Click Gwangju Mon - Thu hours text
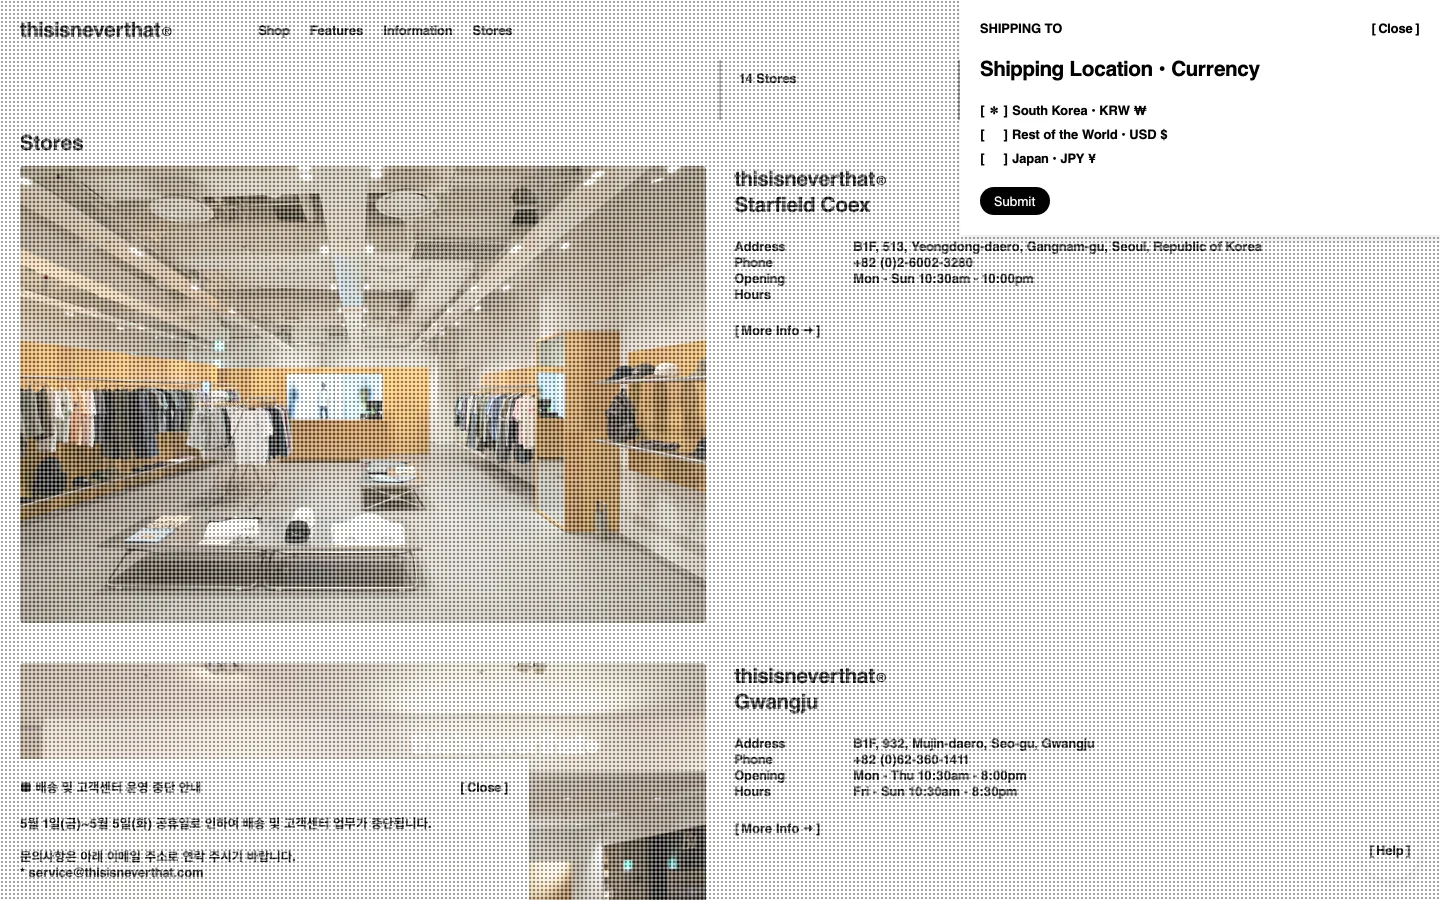Viewport: 1440px width, 900px height. tap(940, 776)
